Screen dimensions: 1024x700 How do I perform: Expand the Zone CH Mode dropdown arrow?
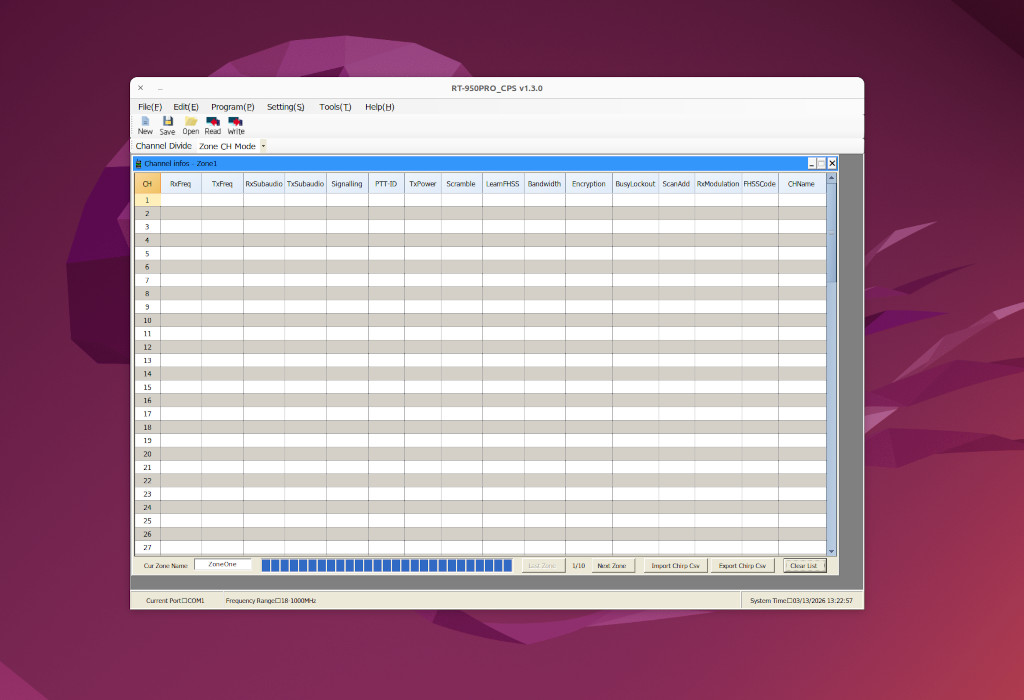tap(263, 145)
